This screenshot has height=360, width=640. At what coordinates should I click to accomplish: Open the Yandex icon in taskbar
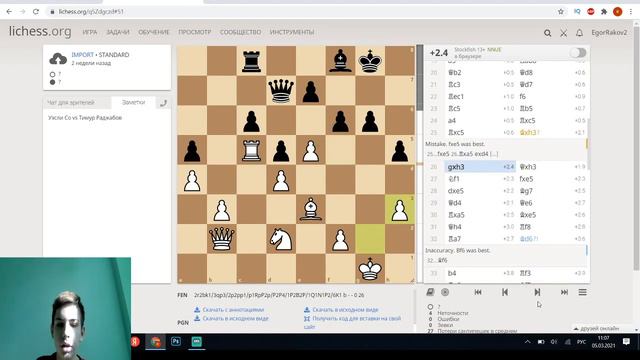tap(135, 341)
